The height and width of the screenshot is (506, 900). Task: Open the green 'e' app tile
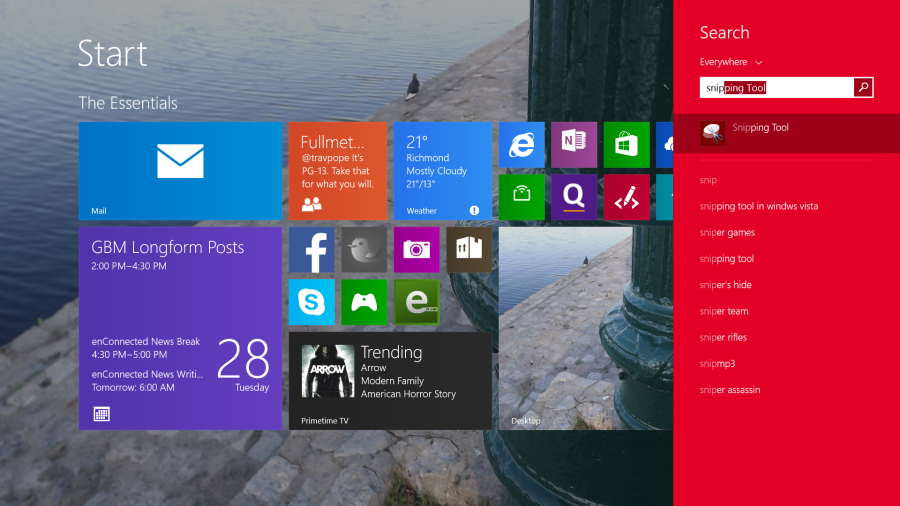(417, 302)
